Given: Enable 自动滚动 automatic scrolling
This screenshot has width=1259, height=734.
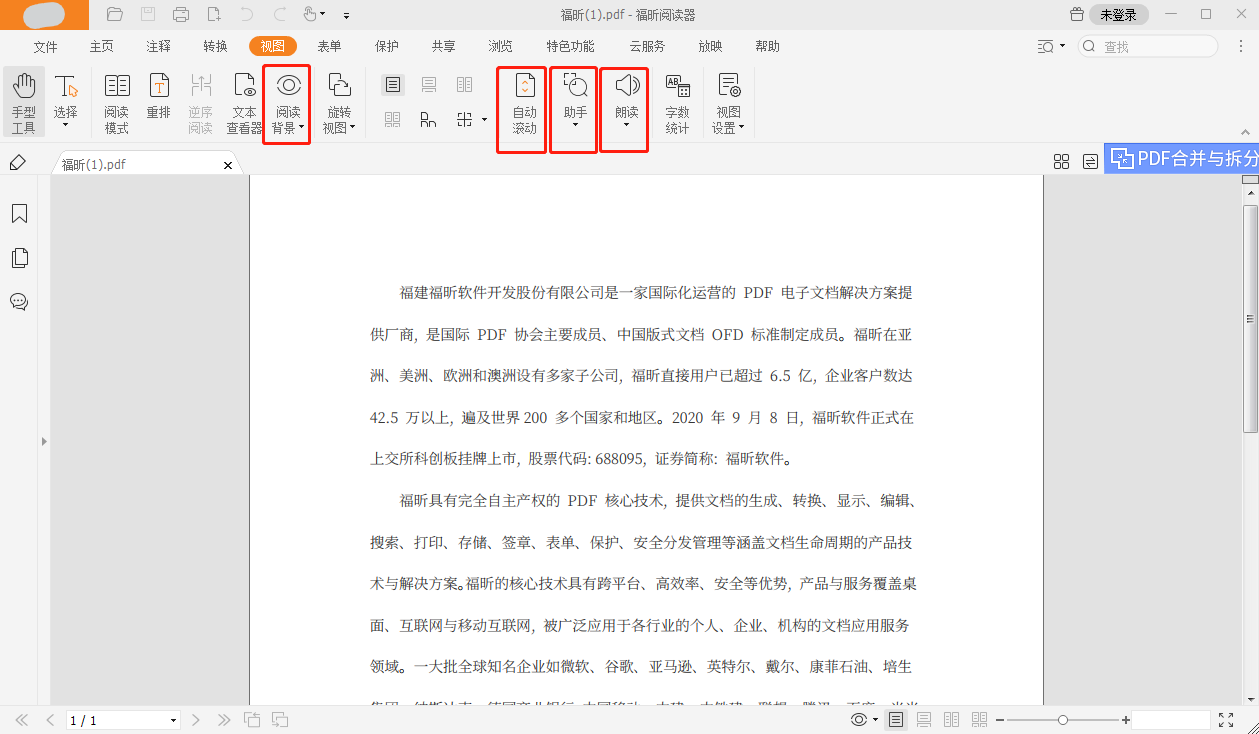Looking at the screenshot, I should coord(520,101).
